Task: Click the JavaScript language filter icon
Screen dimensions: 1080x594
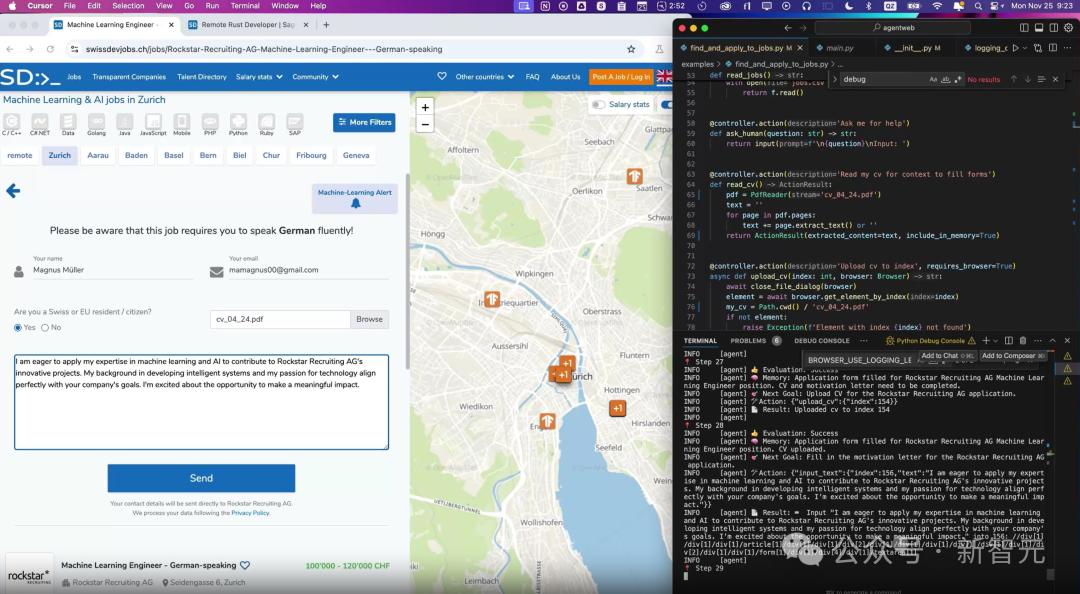Action: pos(153,122)
